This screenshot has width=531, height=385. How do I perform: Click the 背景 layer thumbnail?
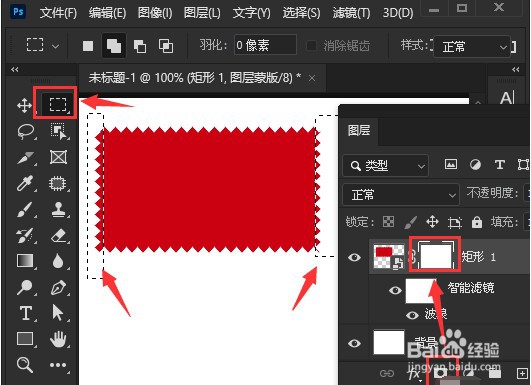tap(389, 342)
